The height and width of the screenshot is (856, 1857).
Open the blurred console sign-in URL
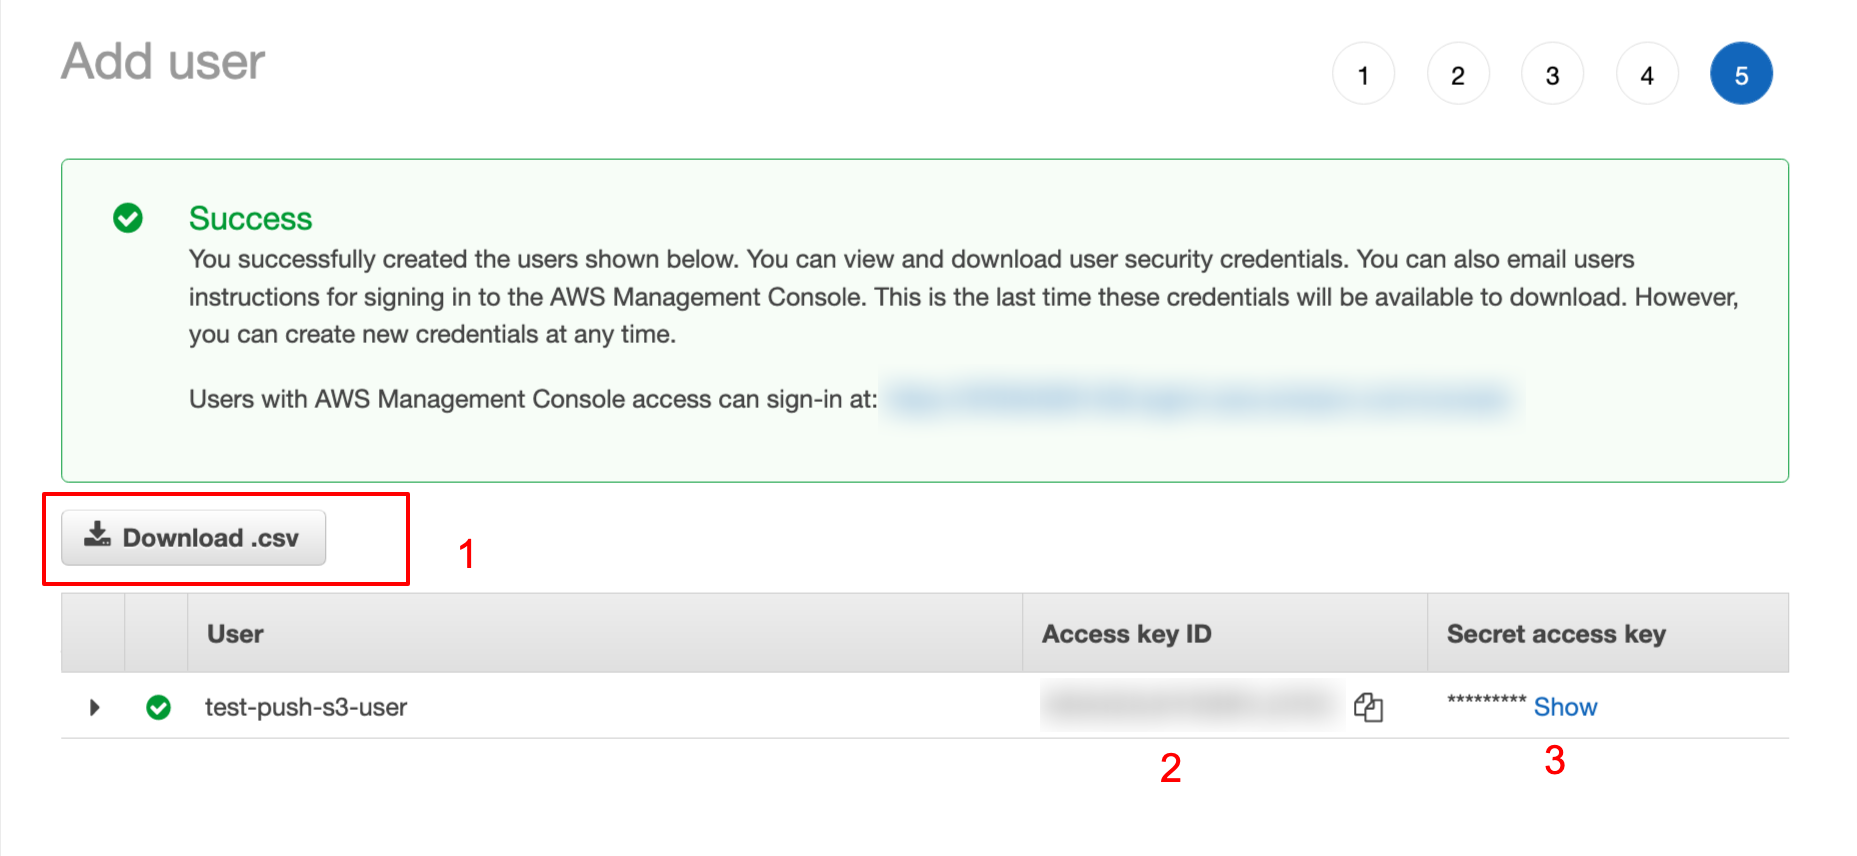pyautogui.click(x=1200, y=400)
